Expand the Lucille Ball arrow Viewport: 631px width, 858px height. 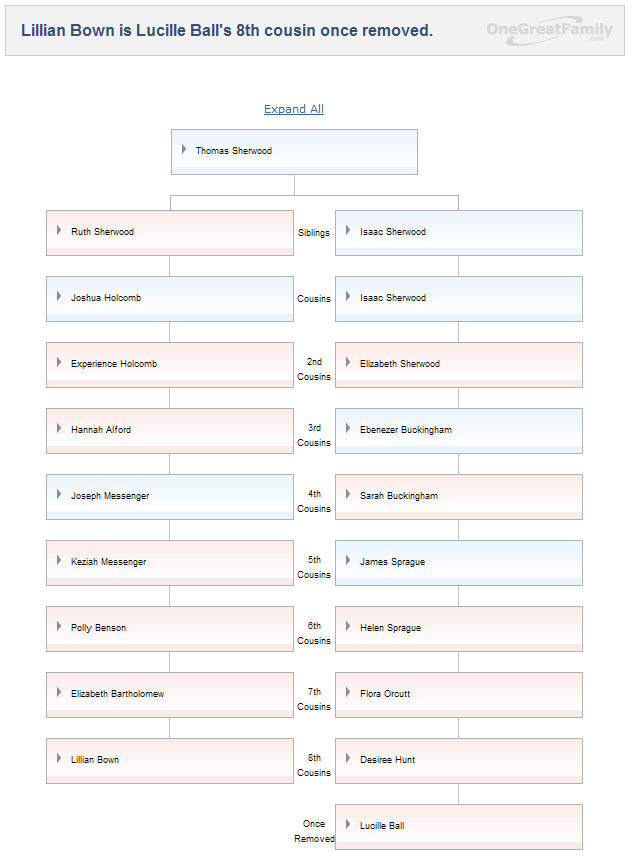click(x=348, y=825)
